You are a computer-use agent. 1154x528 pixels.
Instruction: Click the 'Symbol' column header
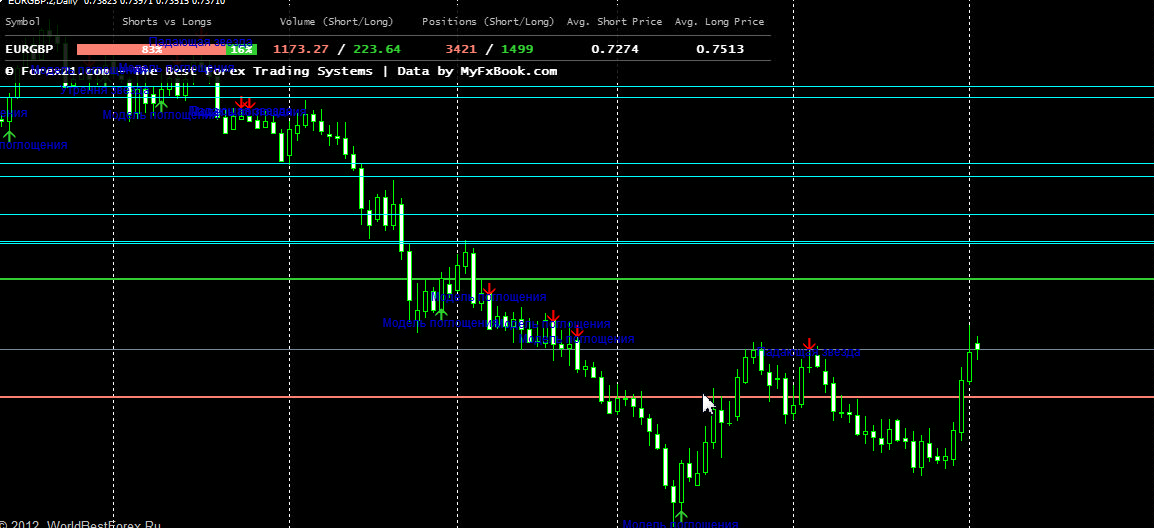[x=24, y=21]
